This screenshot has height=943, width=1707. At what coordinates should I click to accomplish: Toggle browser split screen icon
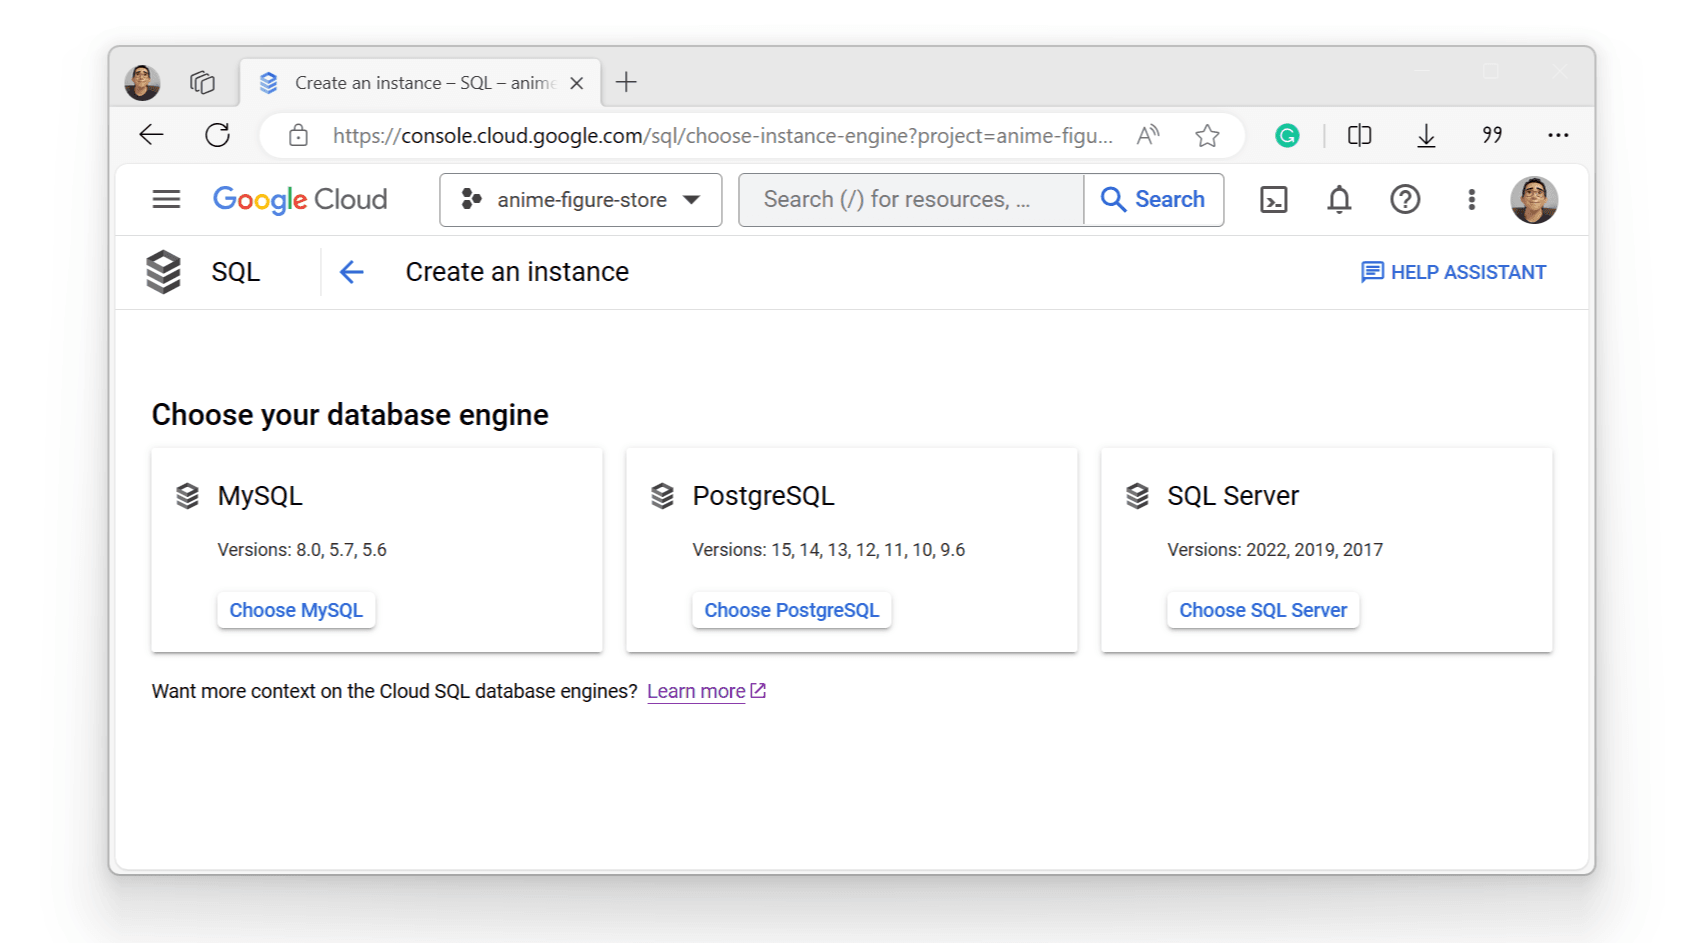click(1359, 135)
